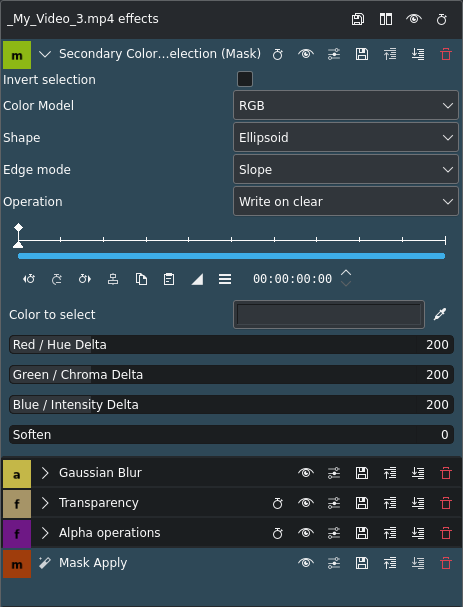The image size is (463, 607).
Task: Disable Secondary Color Selection effect eye
Action: tap(306, 54)
